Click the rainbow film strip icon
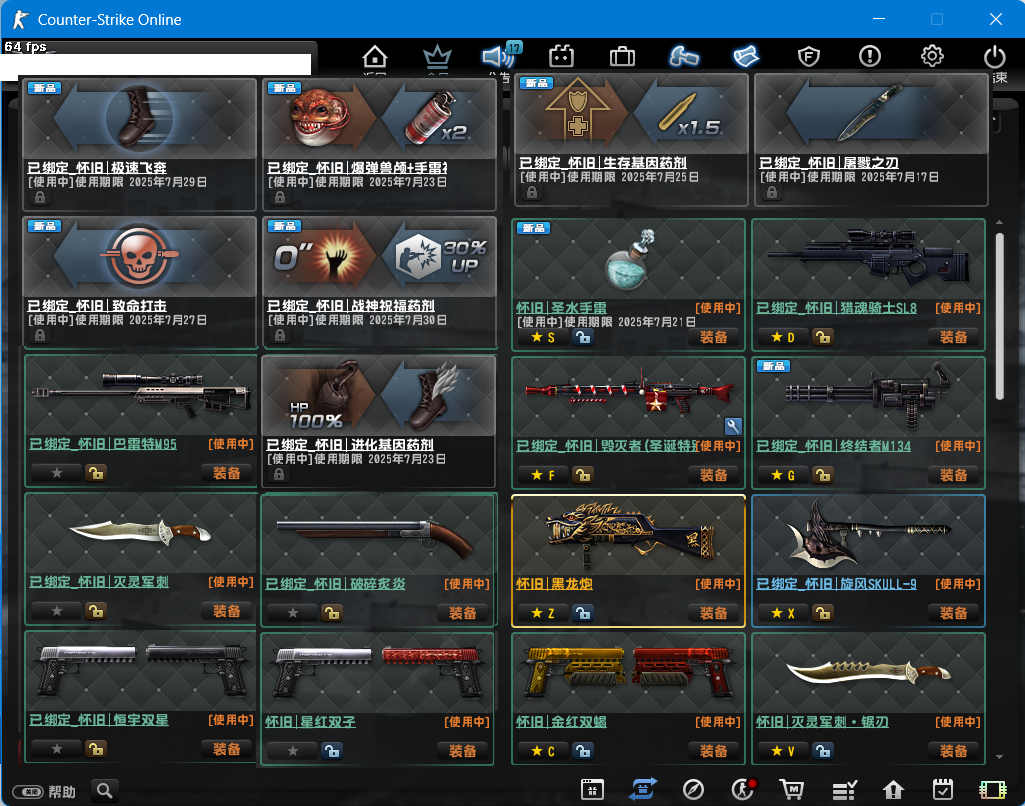This screenshot has width=1025, height=806. coord(992,790)
